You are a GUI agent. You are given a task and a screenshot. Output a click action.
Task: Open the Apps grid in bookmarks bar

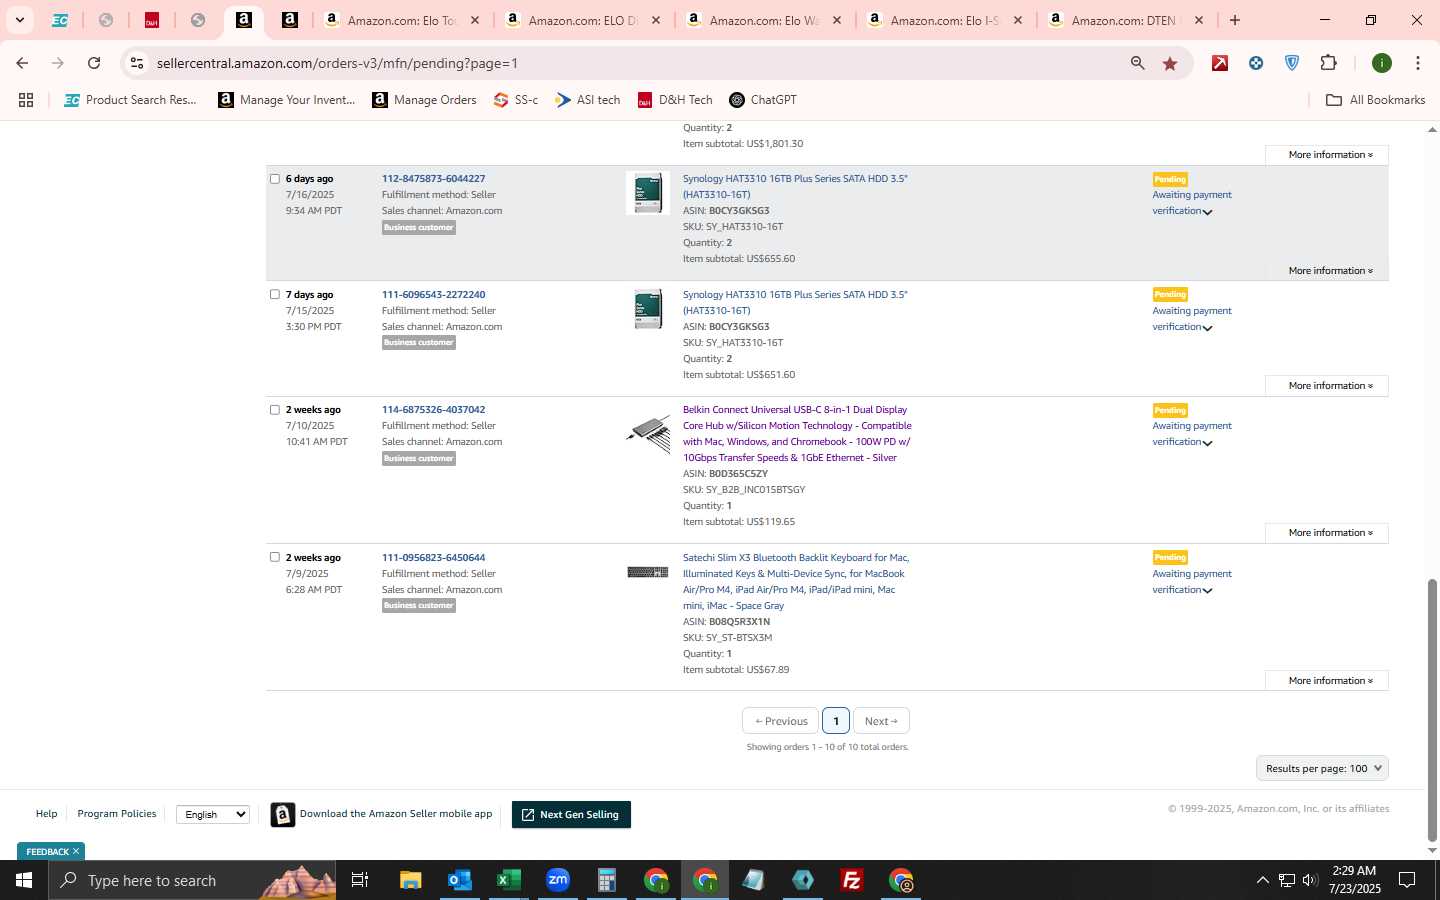(x=26, y=100)
